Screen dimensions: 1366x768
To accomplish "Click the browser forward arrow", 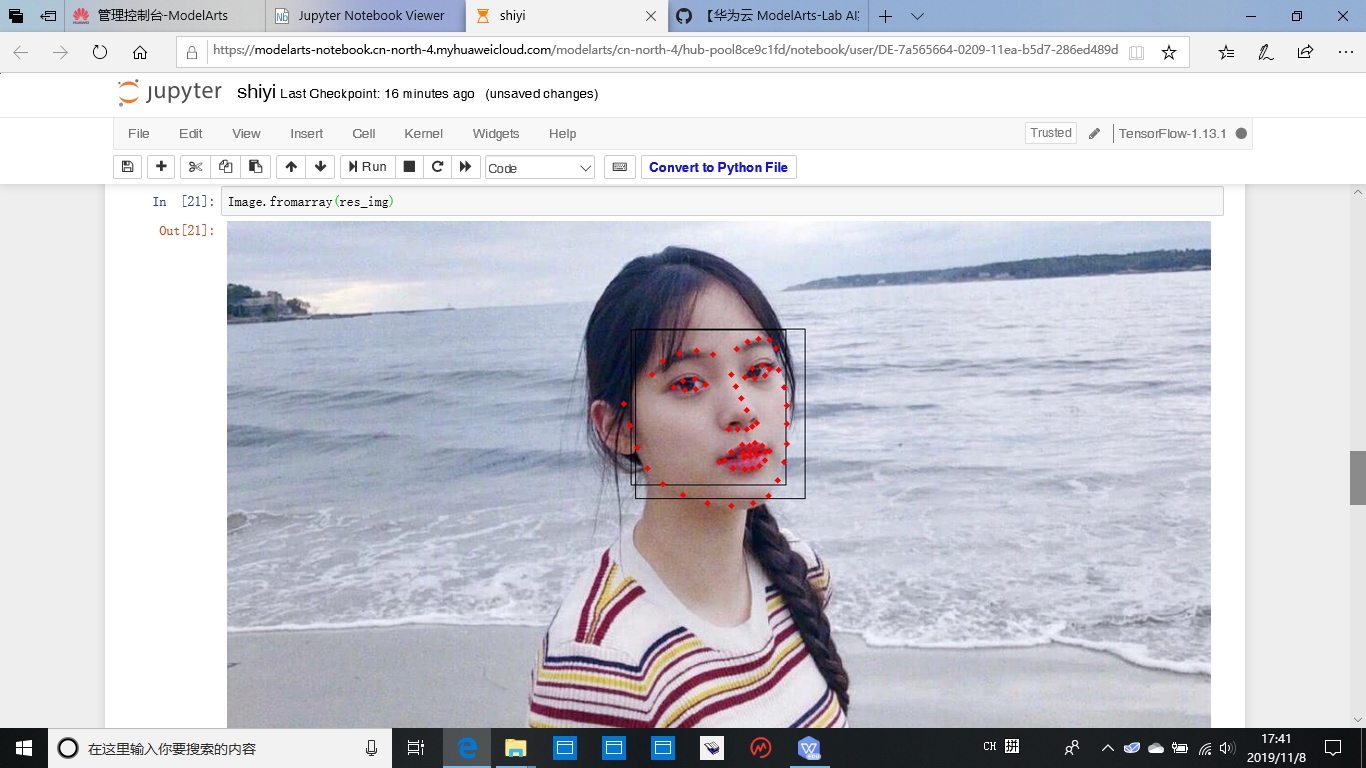I will tap(60, 52).
